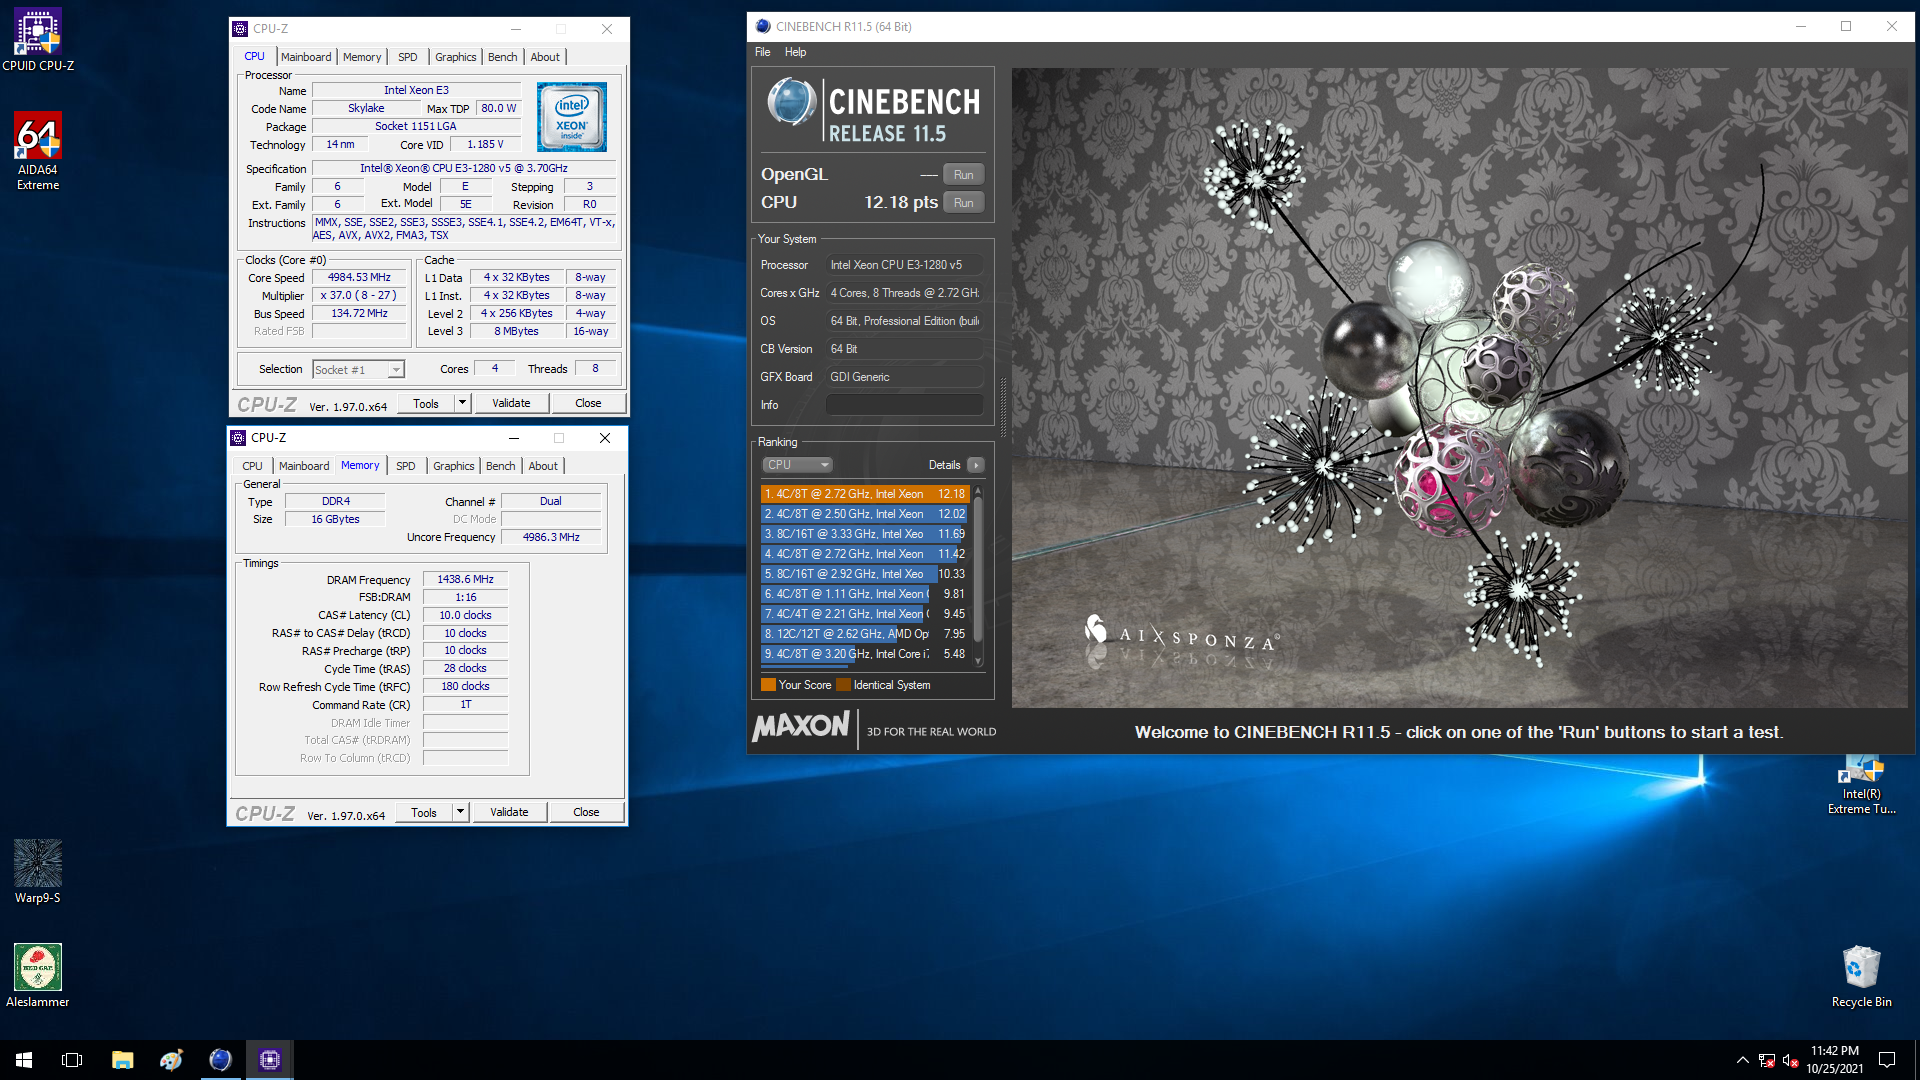Click the Cinebench title bar icon
Screen dimensions: 1920x1080
pos(763,27)
